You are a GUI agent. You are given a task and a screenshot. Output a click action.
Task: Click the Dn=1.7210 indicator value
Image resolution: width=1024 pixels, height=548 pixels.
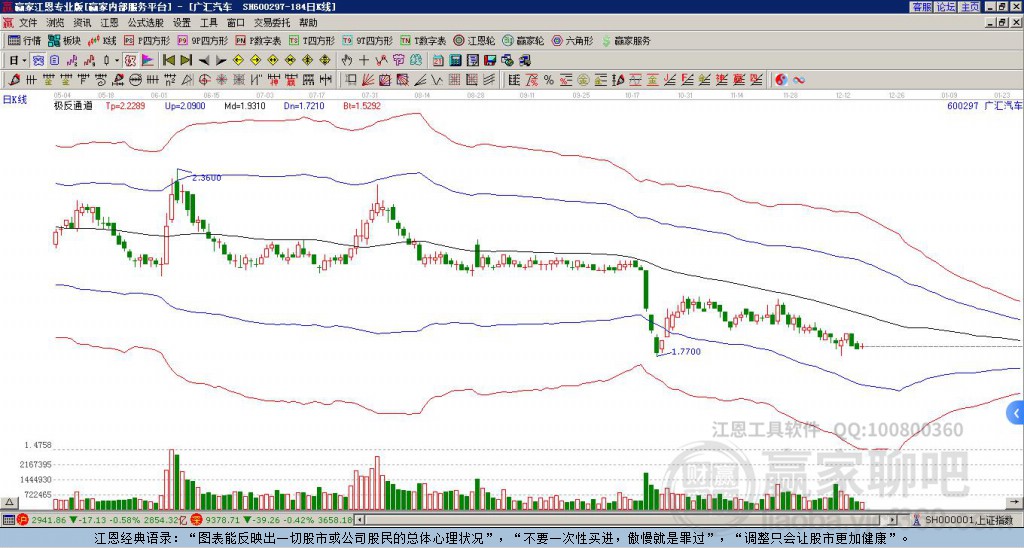[x=304, y=106]
